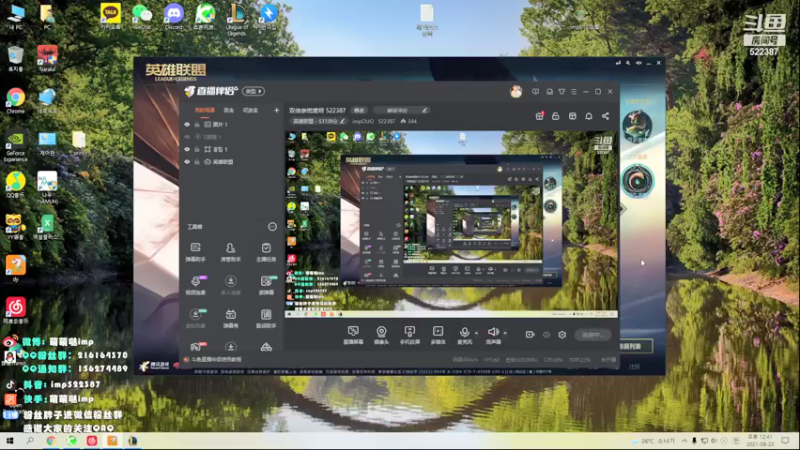The width and height of the screenshot is (800, 450).
Task: Click the room lock icon in header
Action: click(x=556, y=116)
